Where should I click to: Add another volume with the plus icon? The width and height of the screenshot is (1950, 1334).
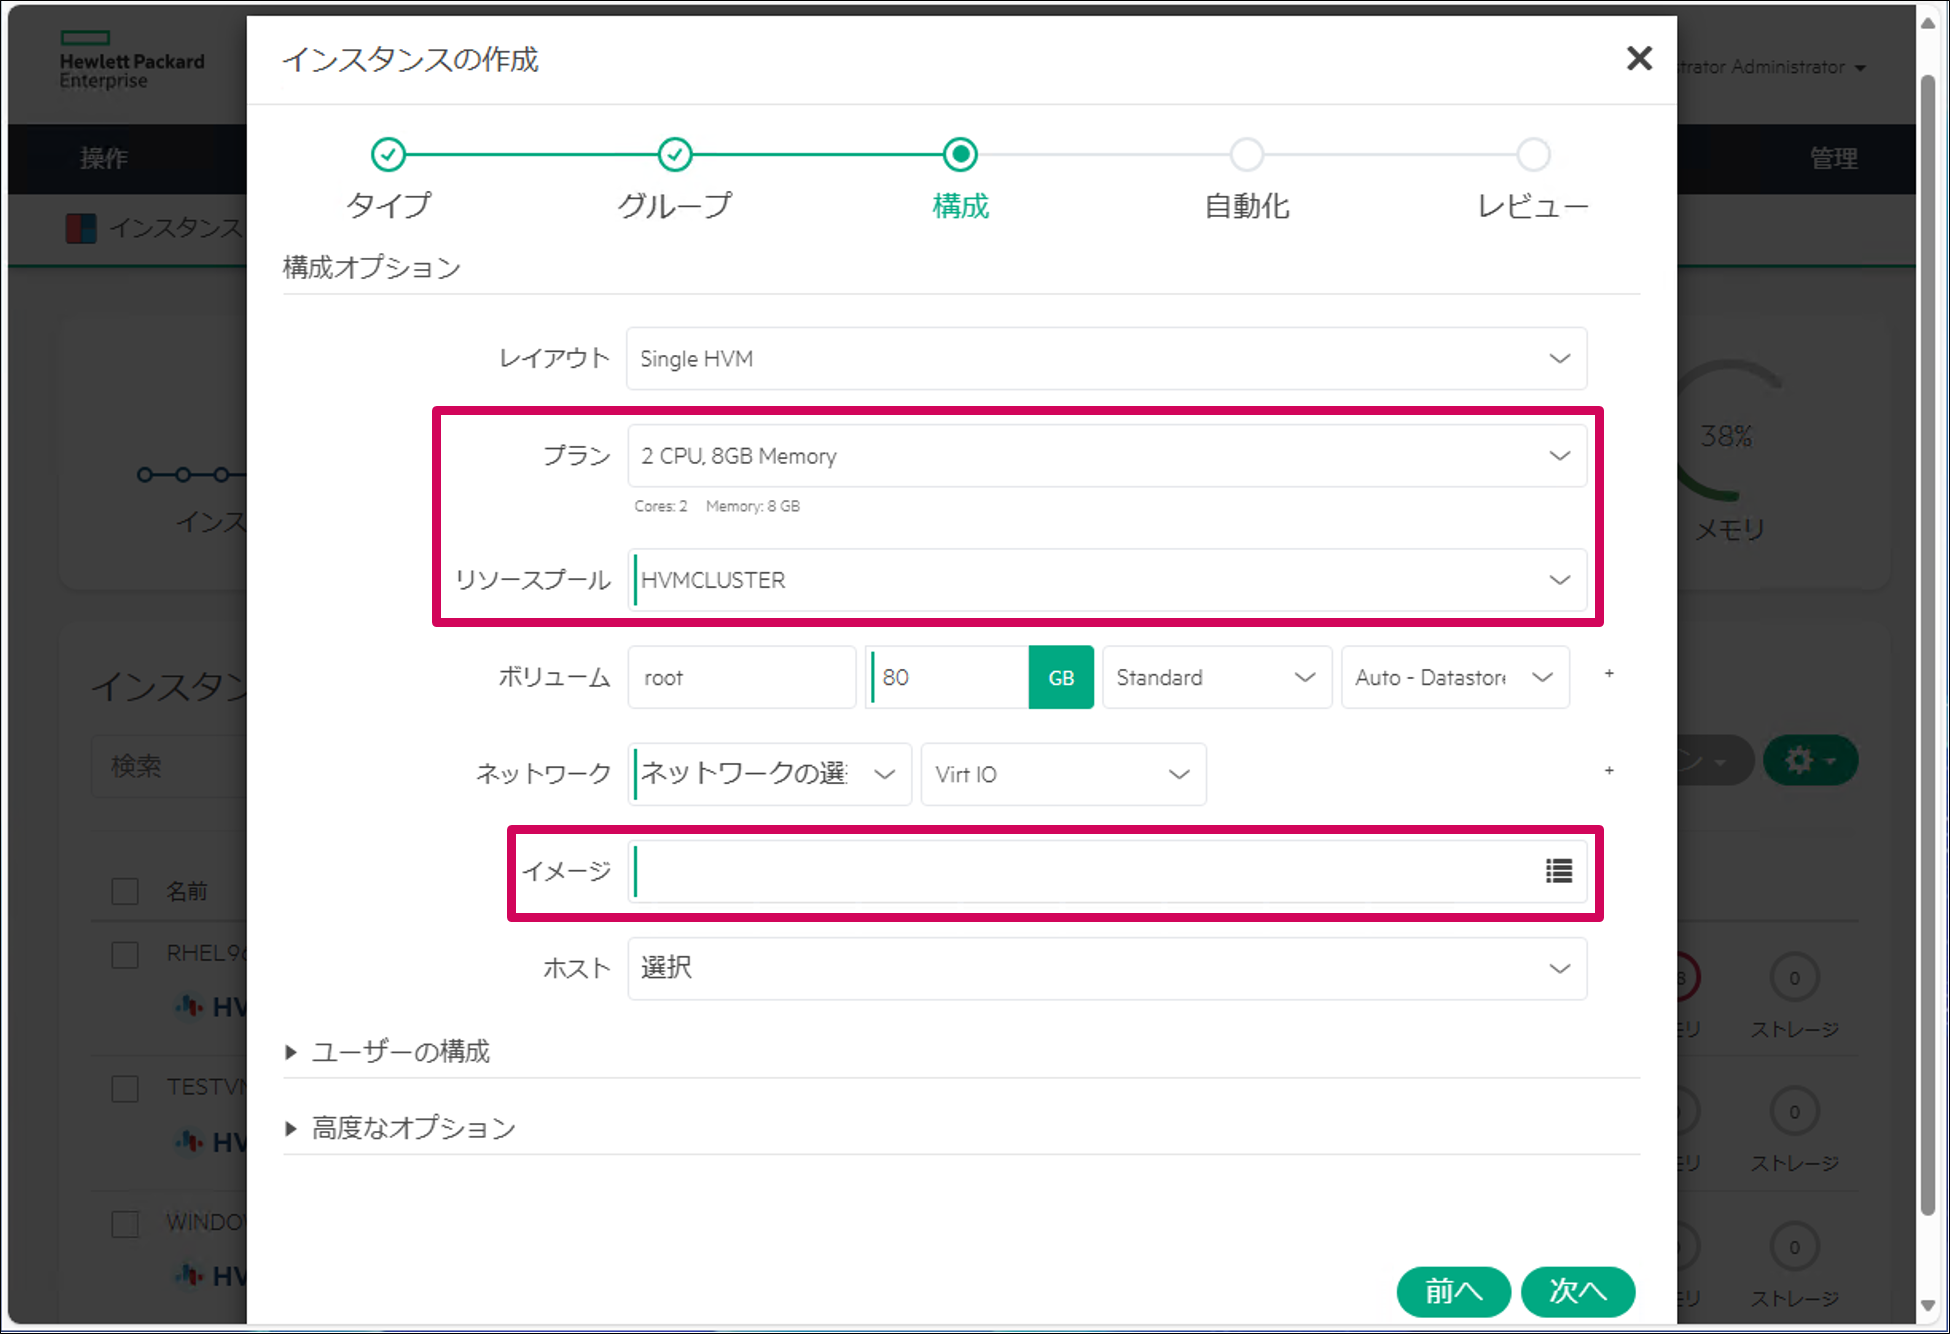(x=1609, y=674)
